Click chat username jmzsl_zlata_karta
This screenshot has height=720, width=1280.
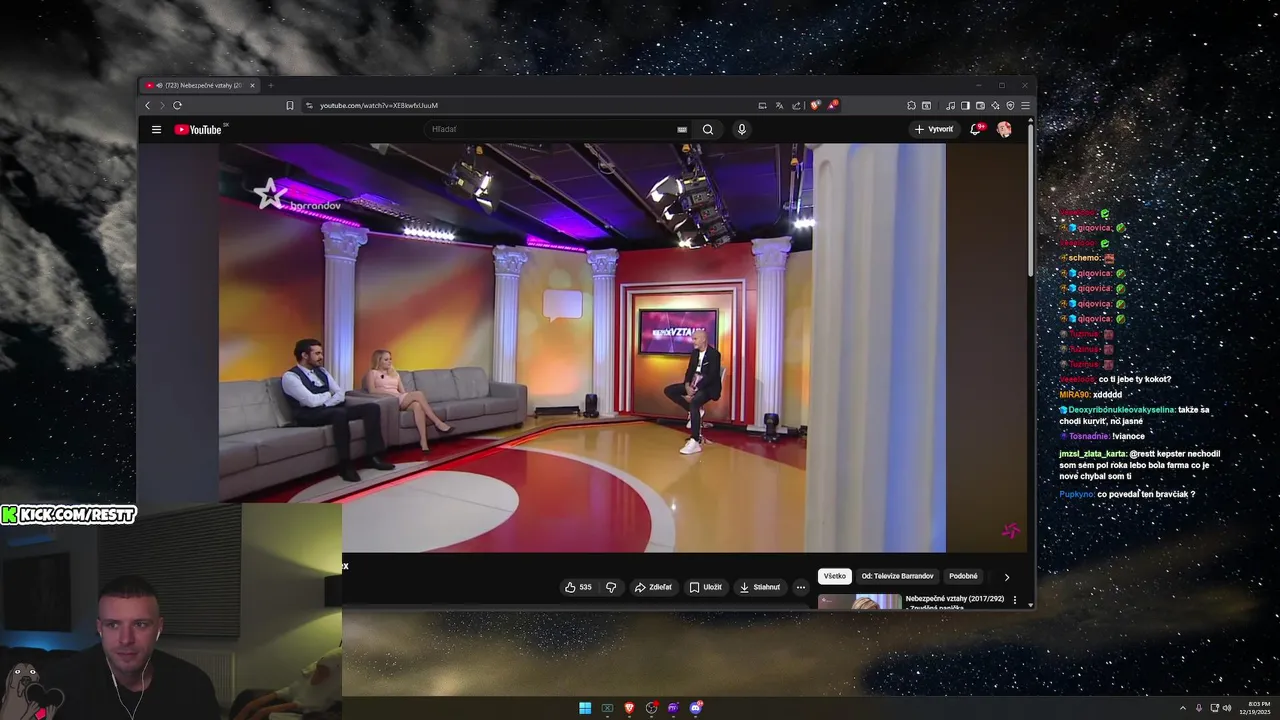[1093, 454]
